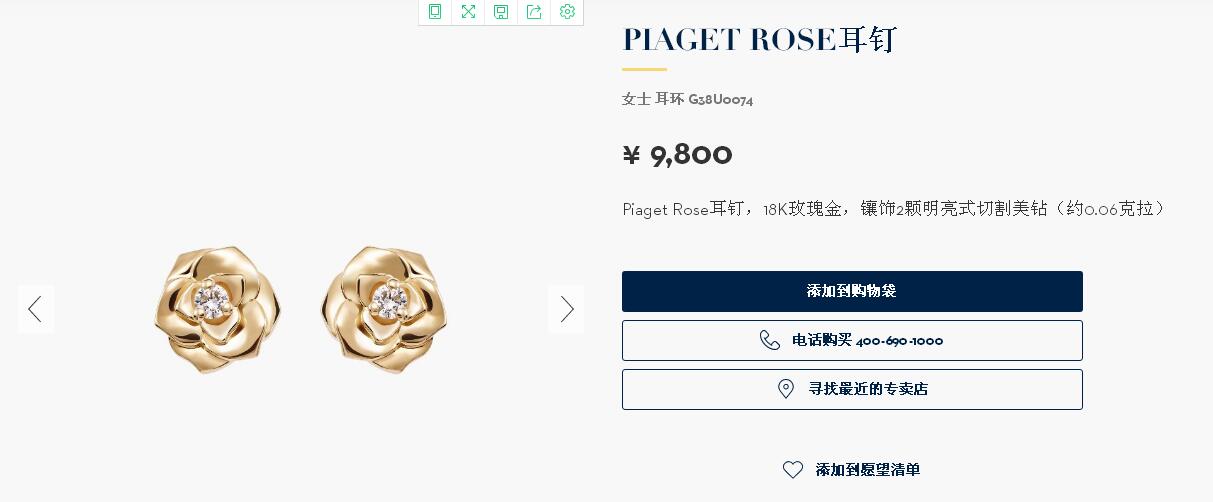Click the fullscreen expand arrows icon

pos(468,12)
